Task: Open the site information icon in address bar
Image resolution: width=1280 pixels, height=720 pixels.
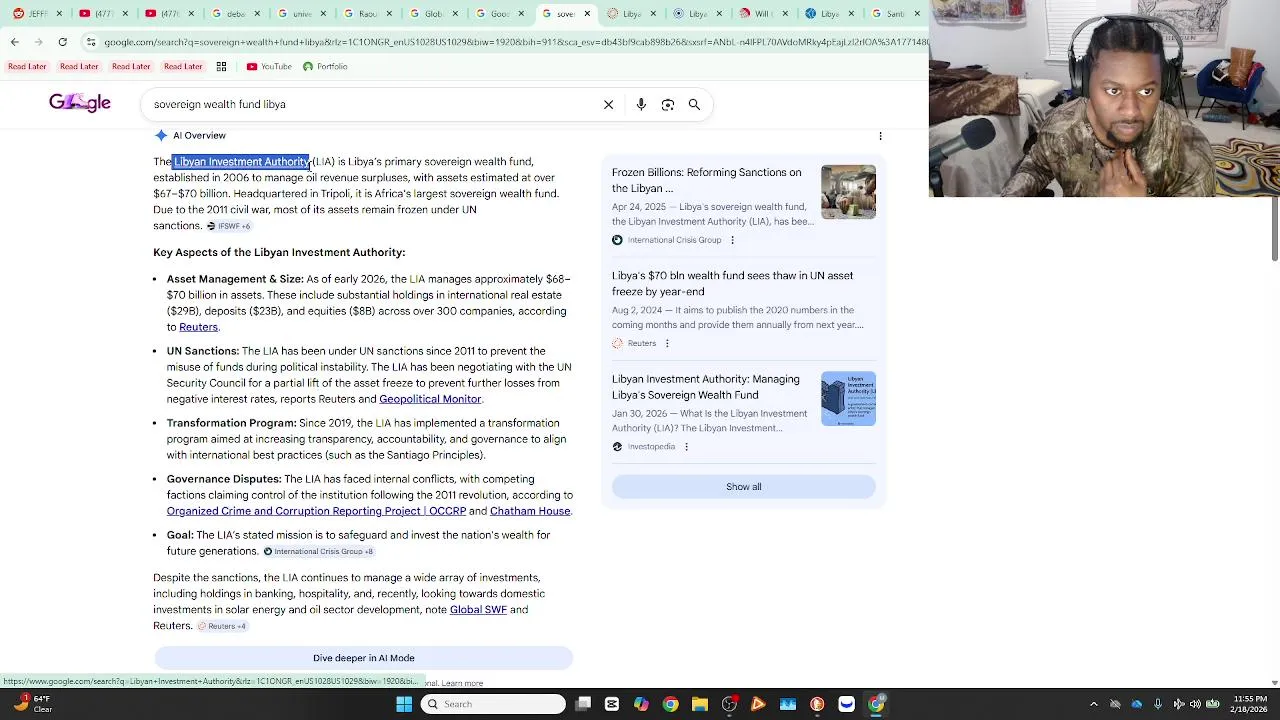Action: pyautogui.click(x=91, y=42)
